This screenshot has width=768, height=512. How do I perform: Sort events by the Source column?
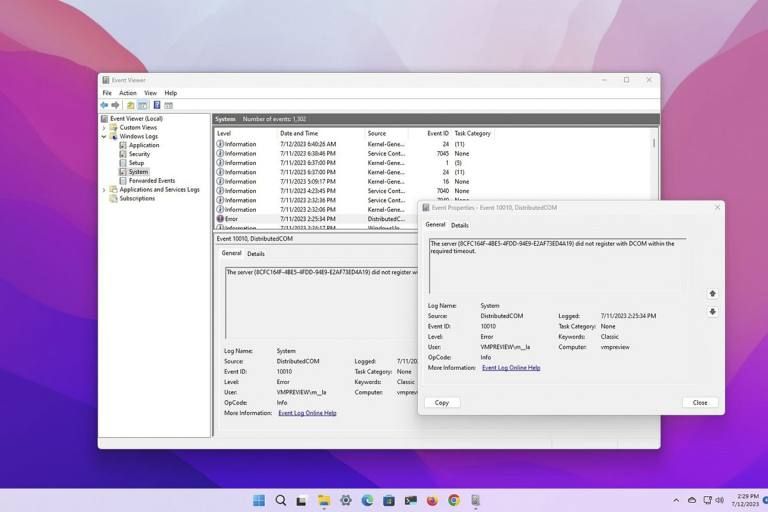click(x=377, y=133)
